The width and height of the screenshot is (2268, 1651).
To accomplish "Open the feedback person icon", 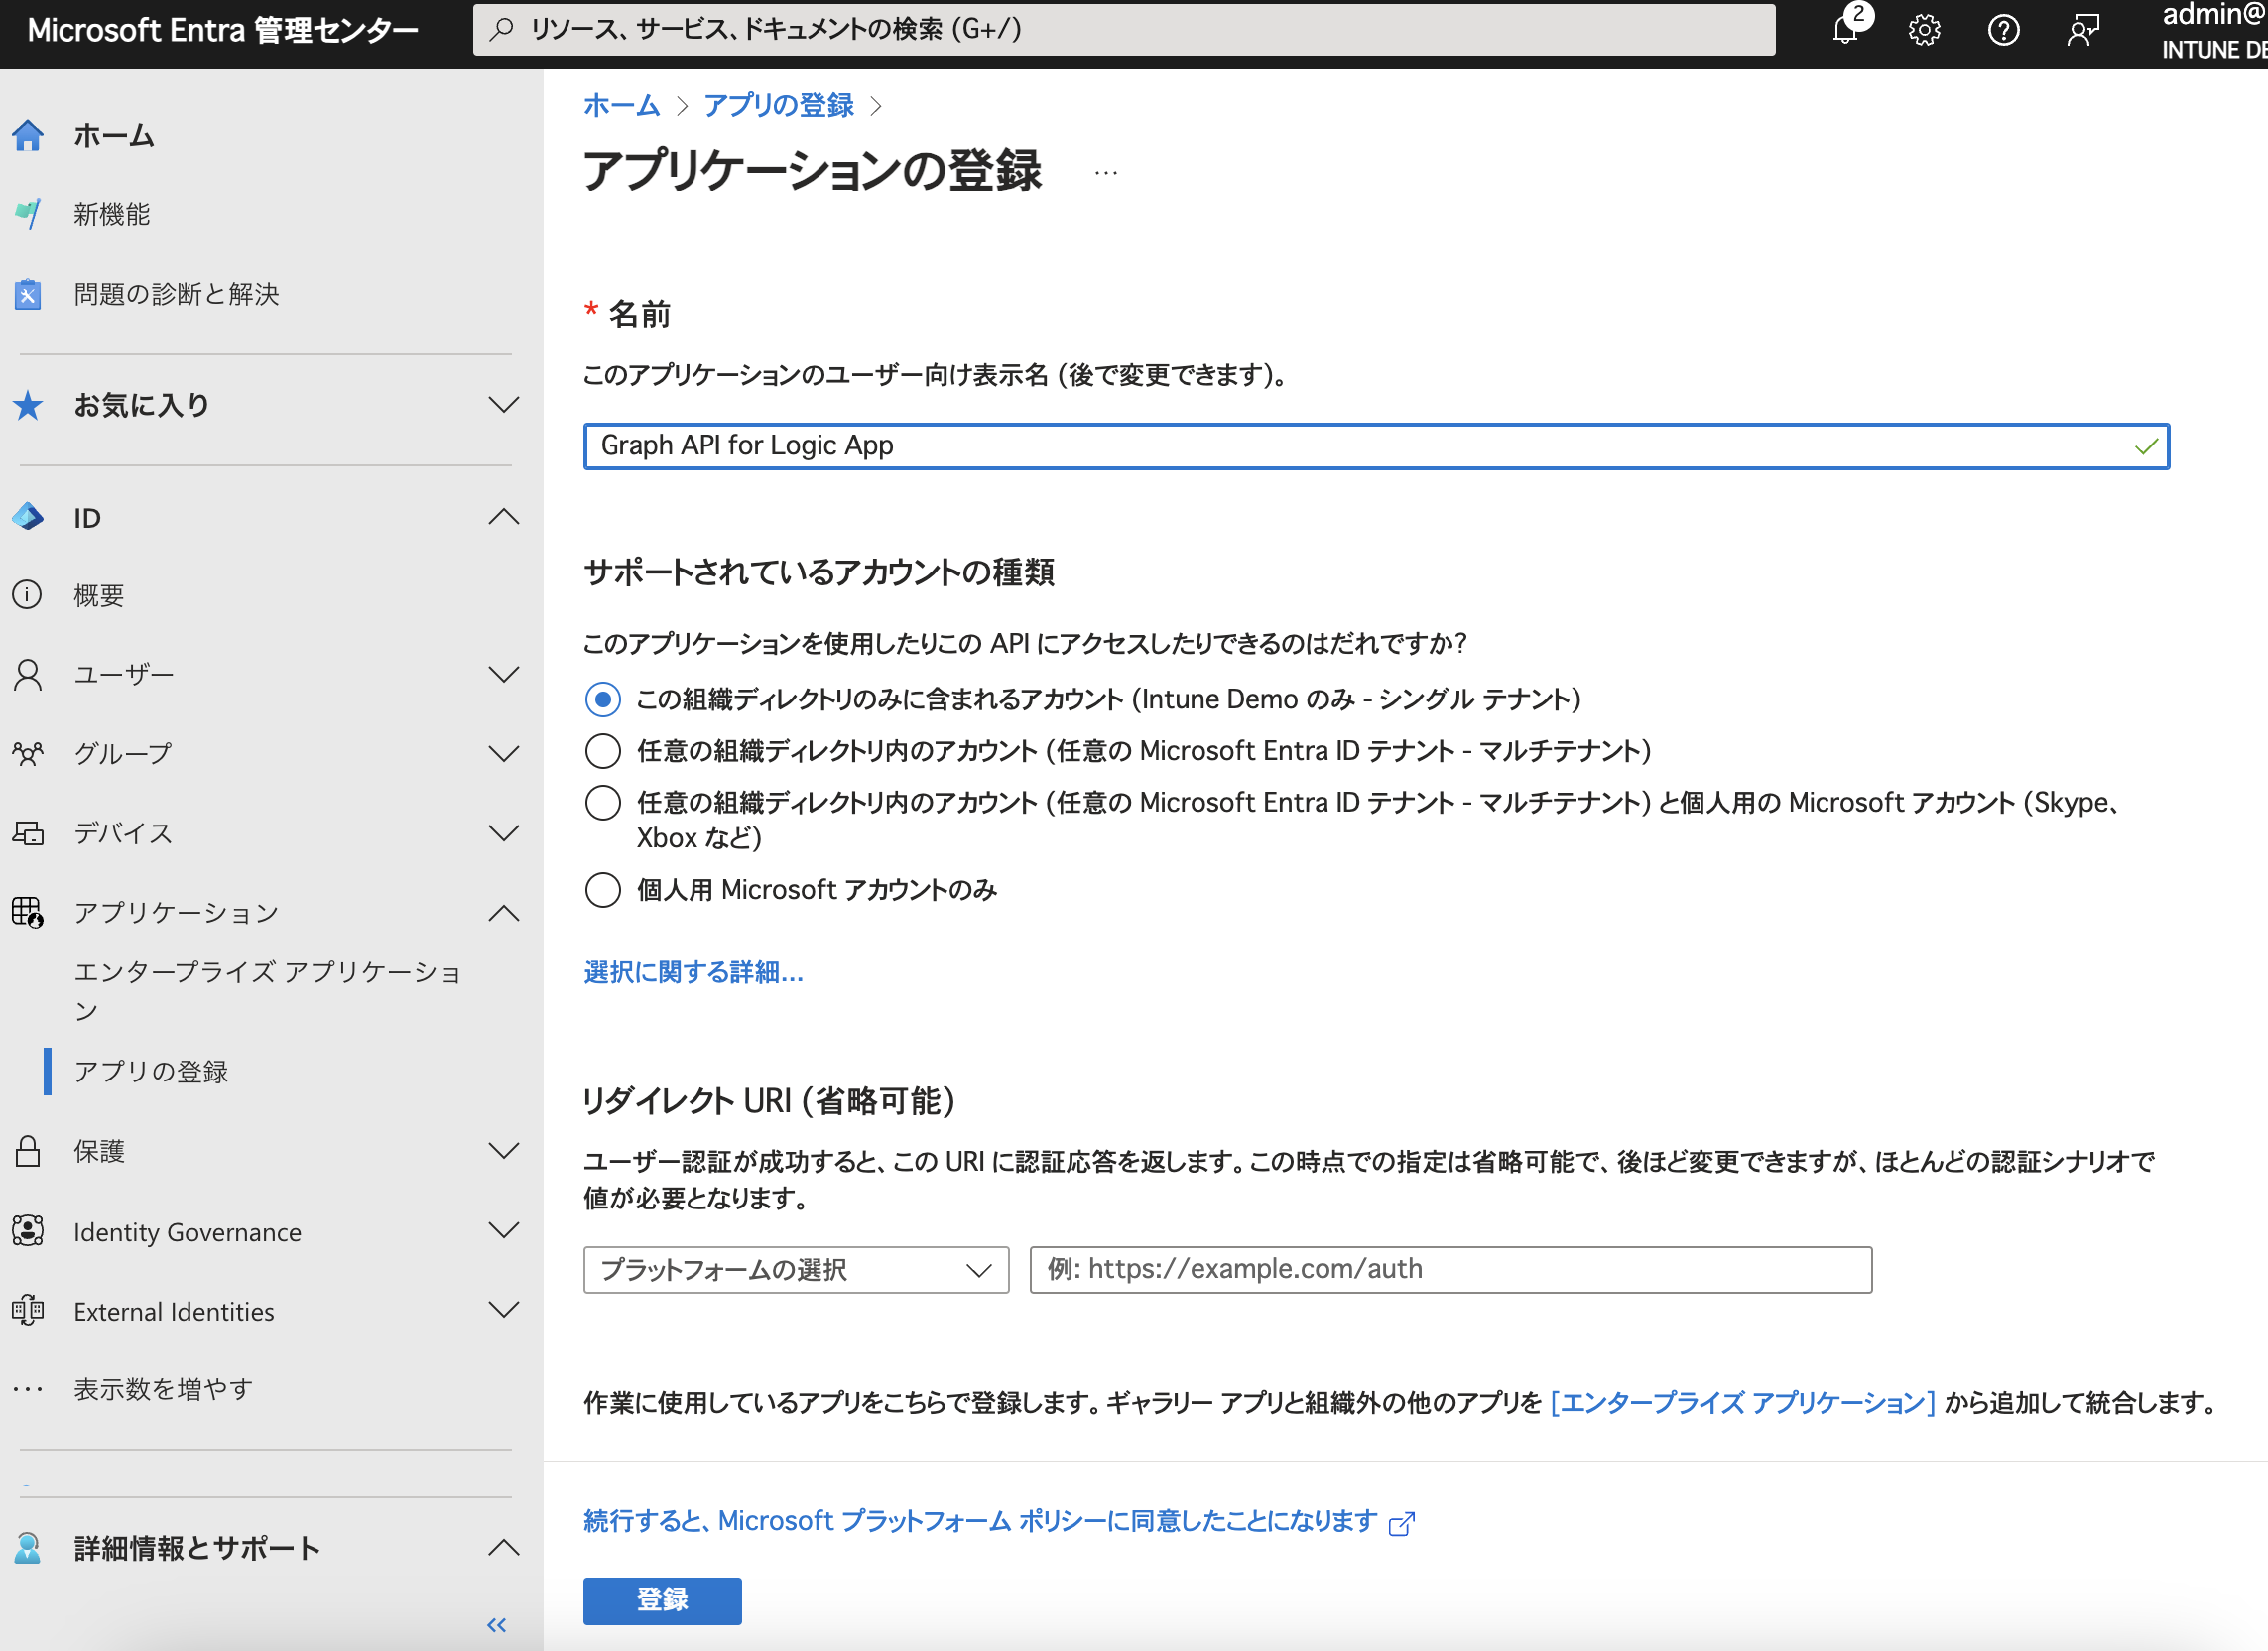I will tap(2082, 30).
